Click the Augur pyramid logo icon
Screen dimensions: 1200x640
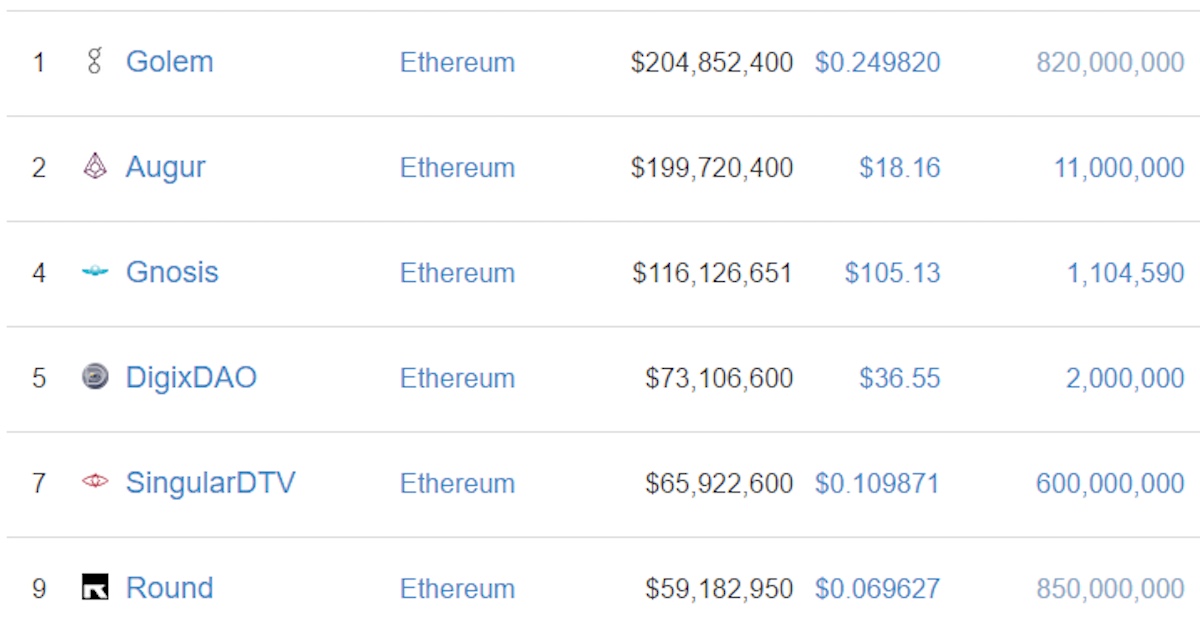click(x=95, y=167)
